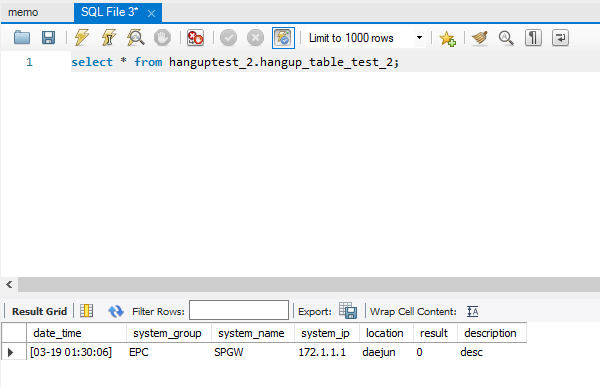Beautify query with broom icon
Viewport: 600px width, 387px height.
[x=480, y=38]
